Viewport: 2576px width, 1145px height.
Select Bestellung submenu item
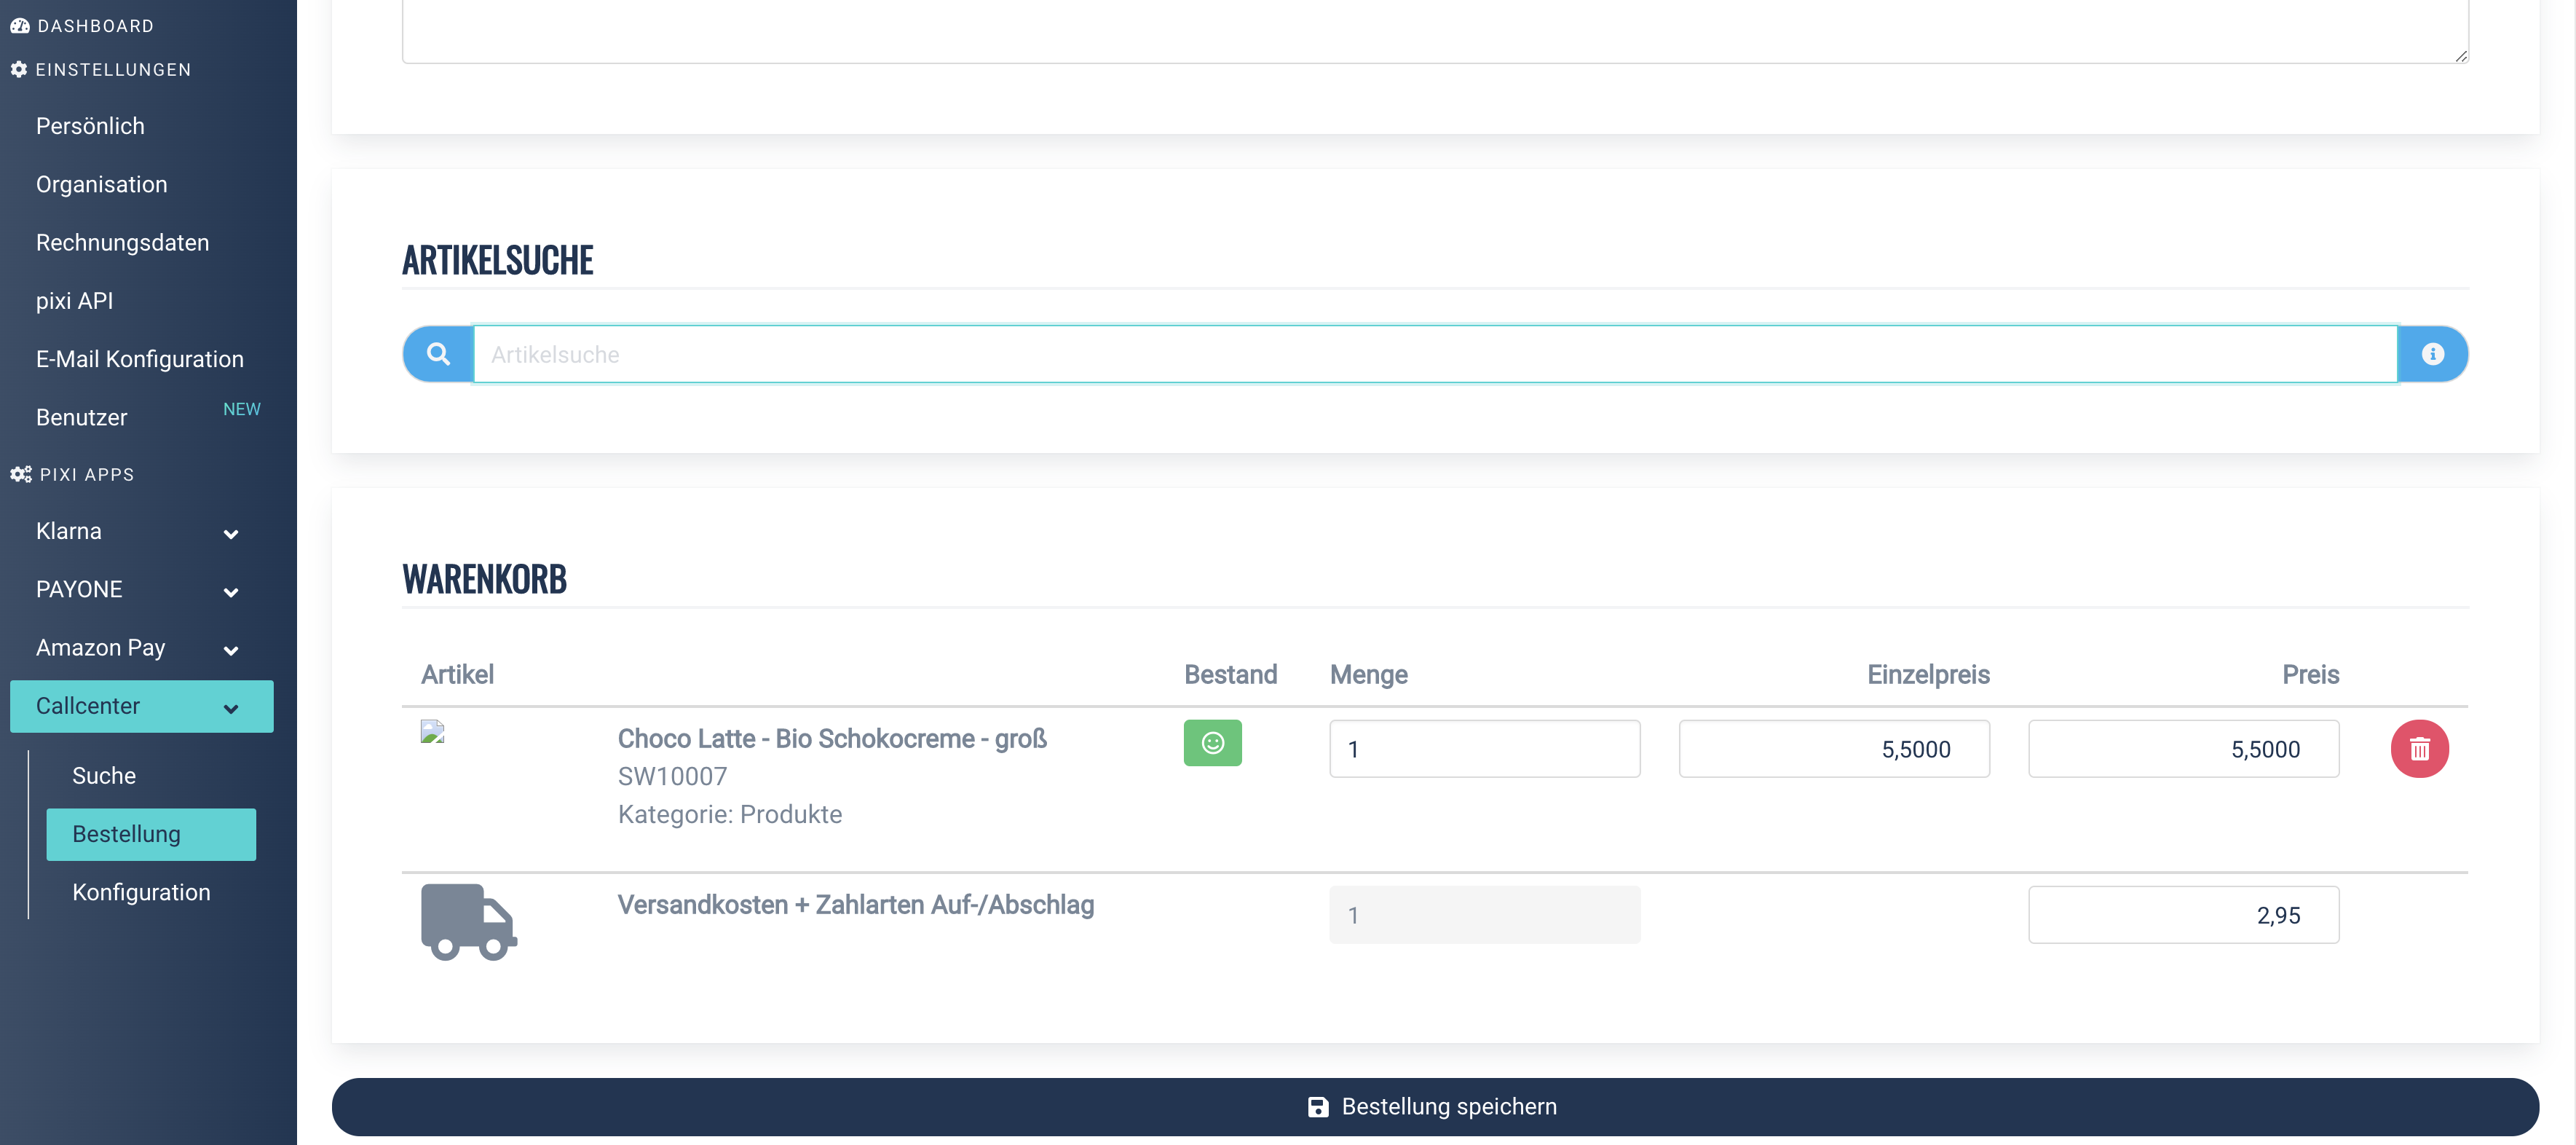(151, 834)
